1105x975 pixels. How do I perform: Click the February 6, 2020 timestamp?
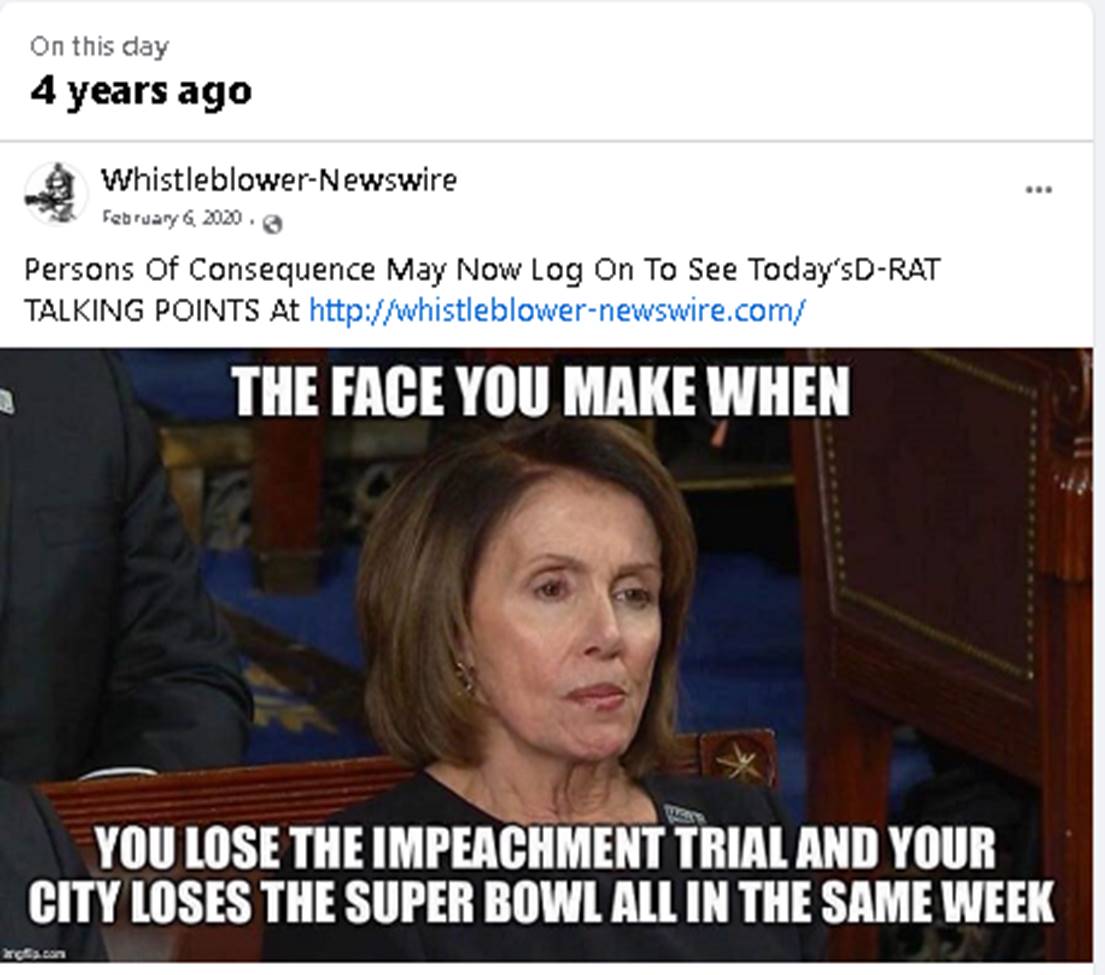tap(172, 218)
